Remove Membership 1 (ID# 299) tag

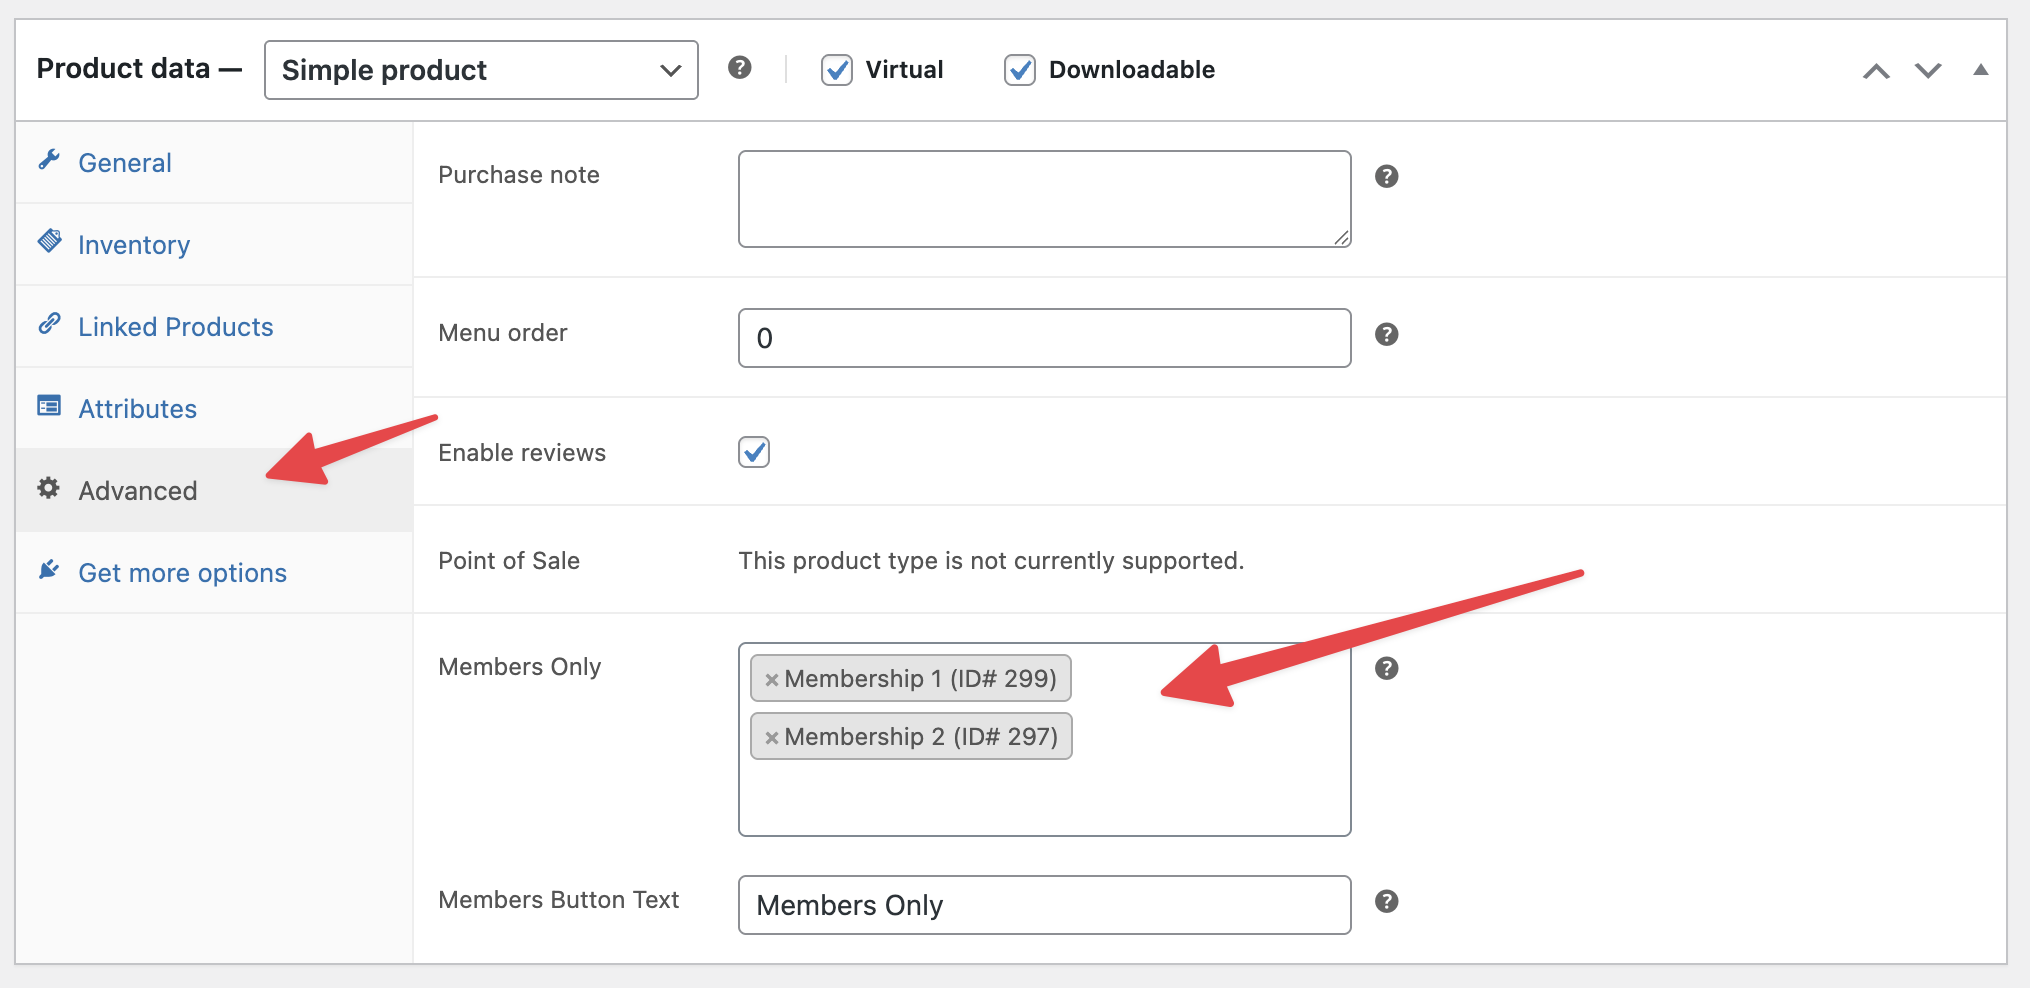point(771,680)
